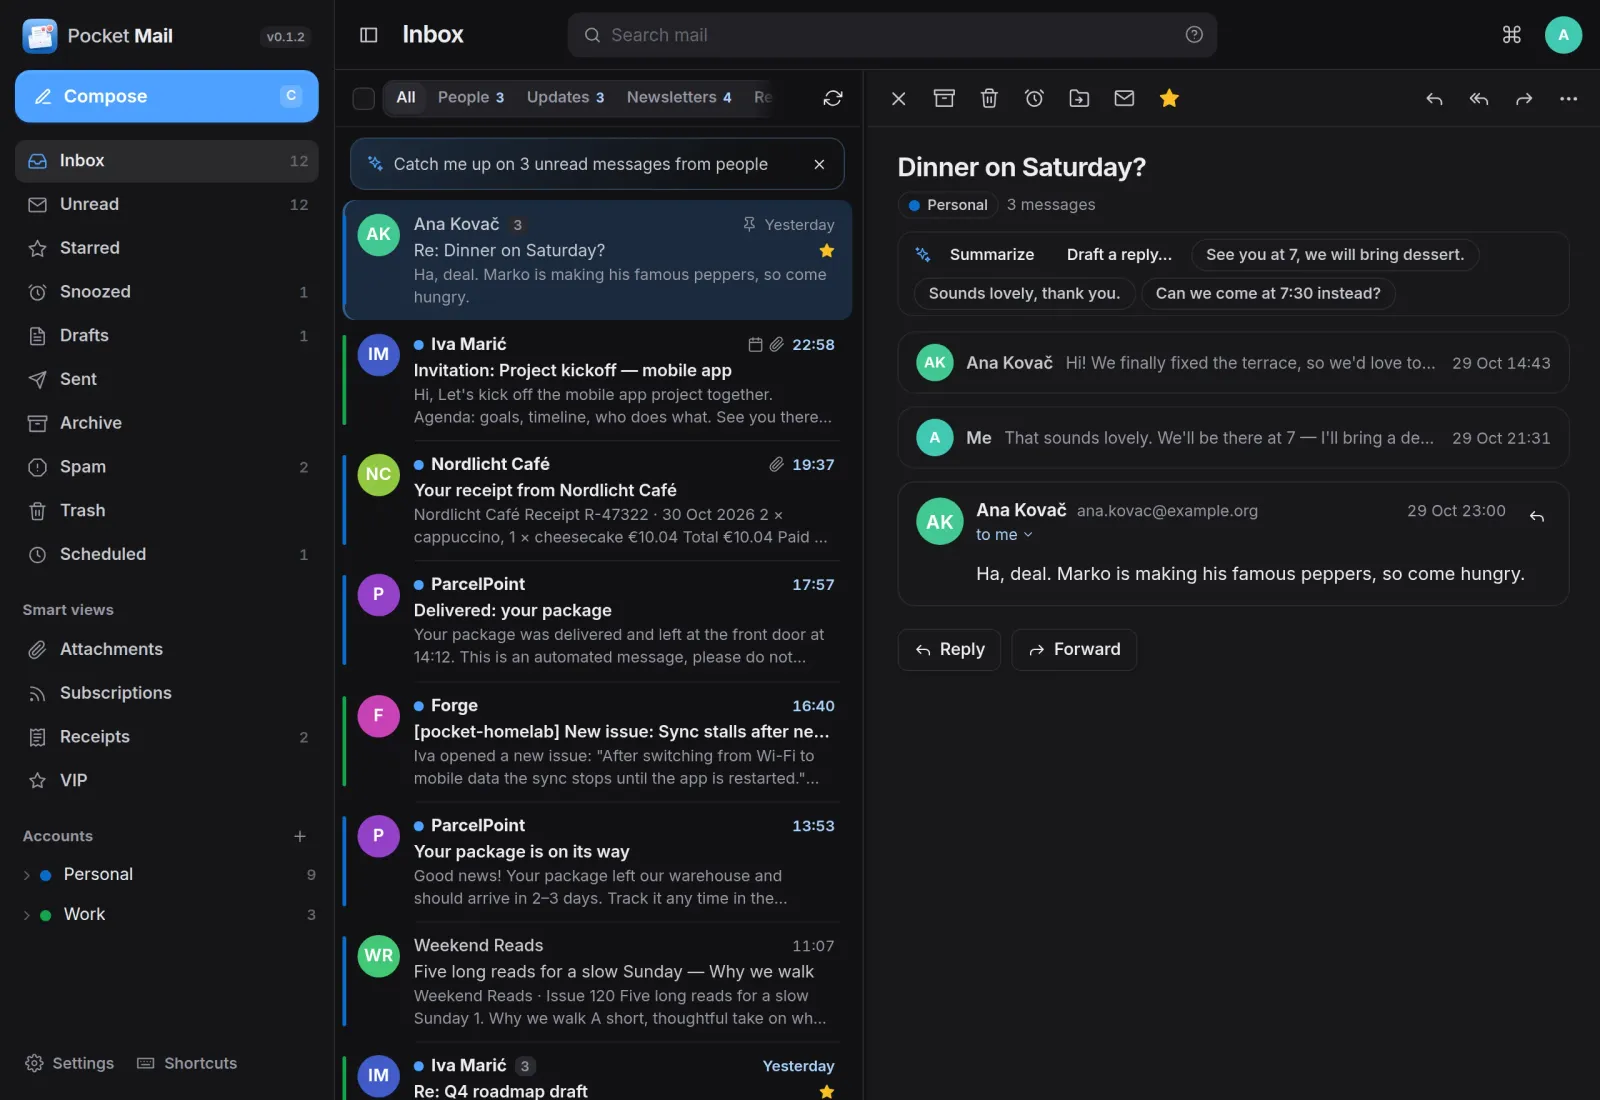Switch to the Newsletters tab
Screen dimensions: 1600x1100
click(679, 97)
